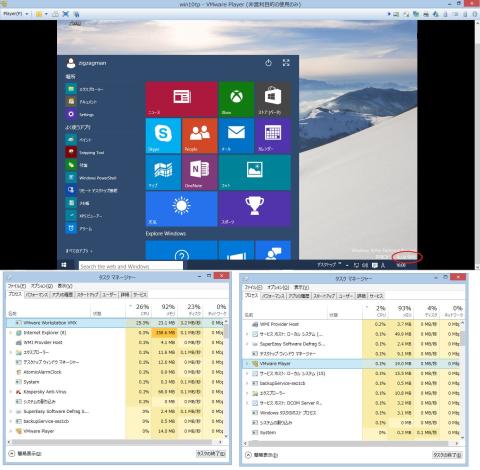Open the orange People tile

200,136
